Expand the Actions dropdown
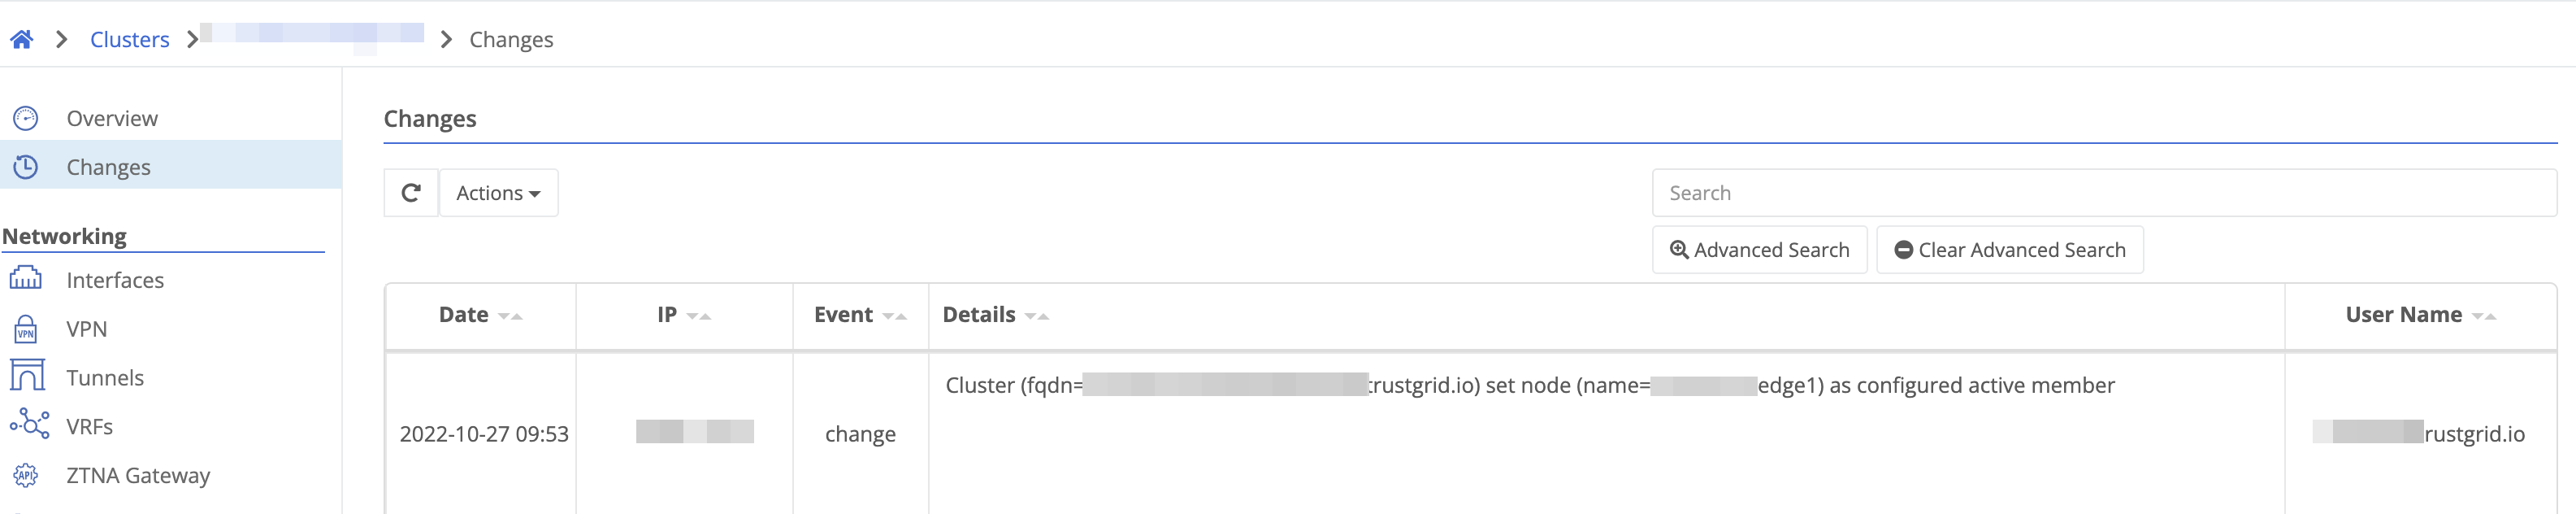2576x514 pixels. [498, 193]
